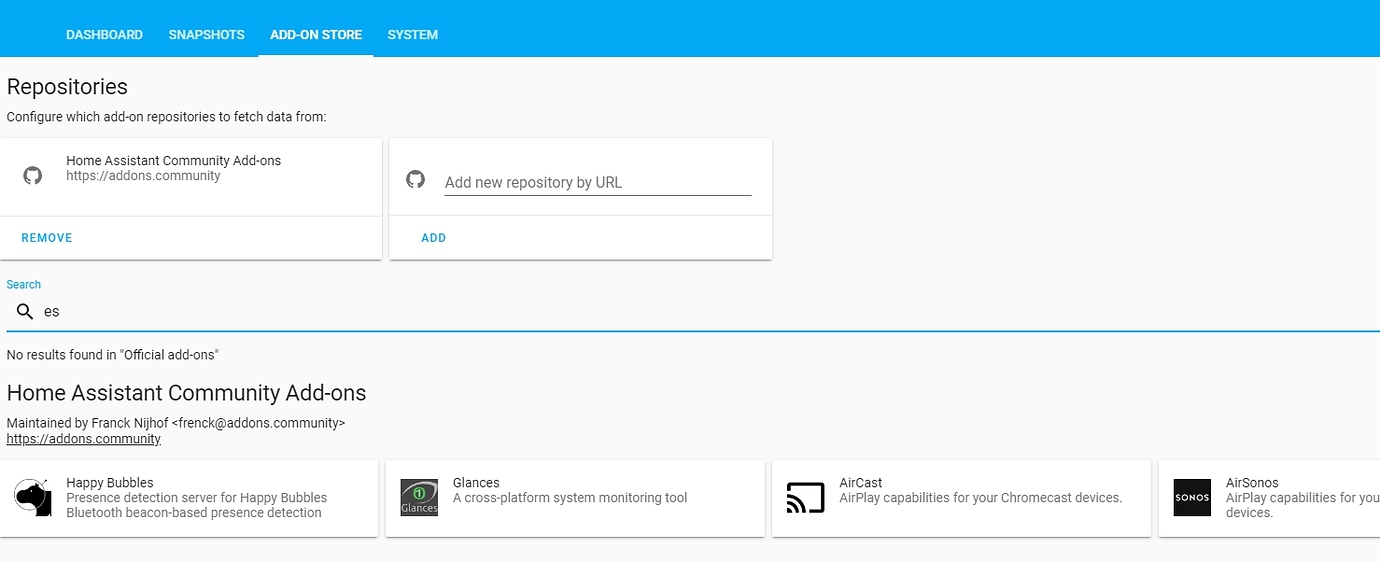Open the Happy Bubbles add-on card
Screen dimensions: 1380x562
[189, 498]
